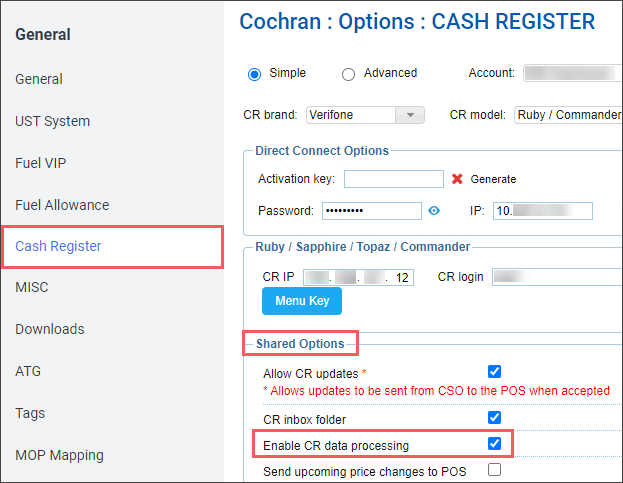Click the red X icon beside Activation key
623x483 pixels.
click(457, 179)
